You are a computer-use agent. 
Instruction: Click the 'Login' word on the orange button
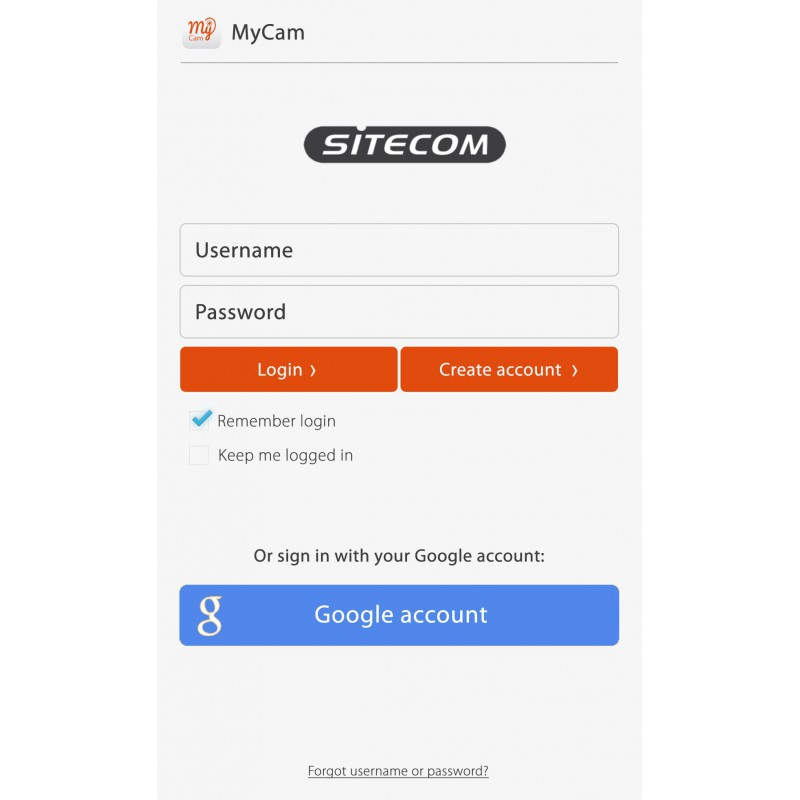point(280,370)
